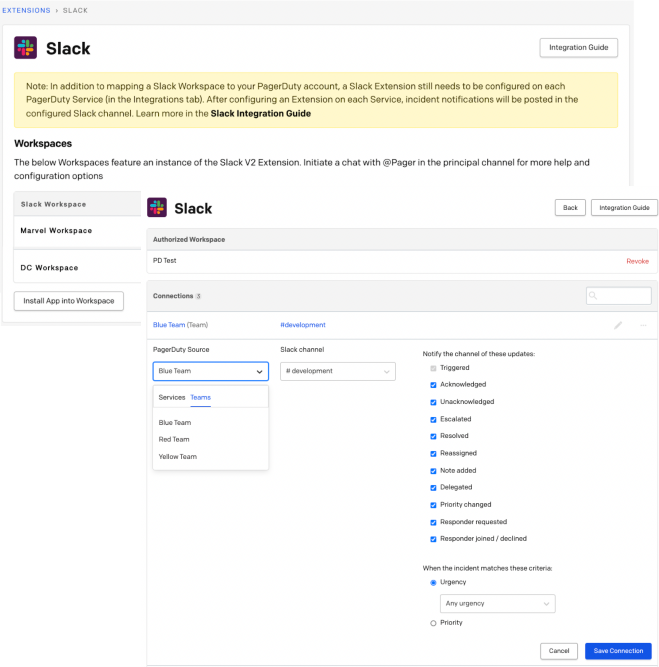
Task: Open the Slack channel dropdown
Action: pos(338,371)
